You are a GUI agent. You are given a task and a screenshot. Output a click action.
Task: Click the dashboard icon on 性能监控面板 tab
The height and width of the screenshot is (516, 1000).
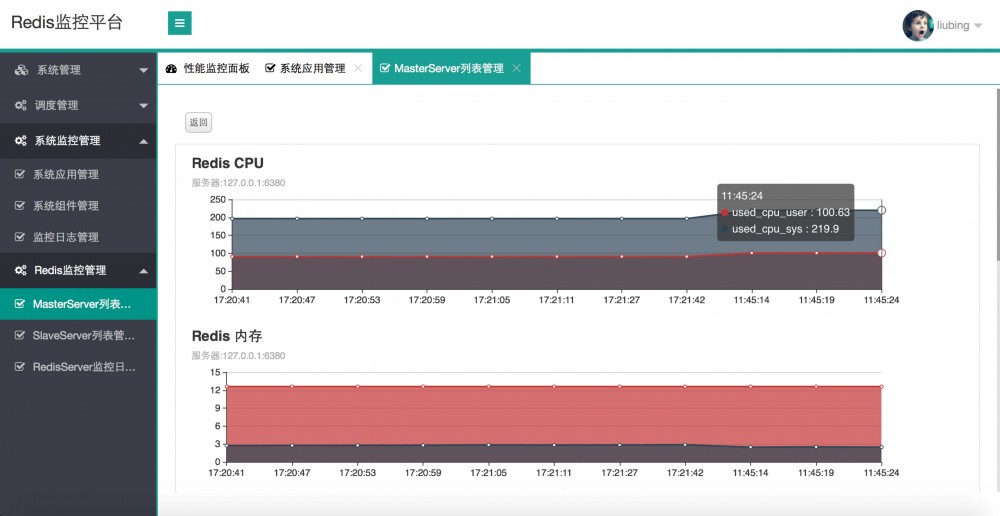coord(171,69)
